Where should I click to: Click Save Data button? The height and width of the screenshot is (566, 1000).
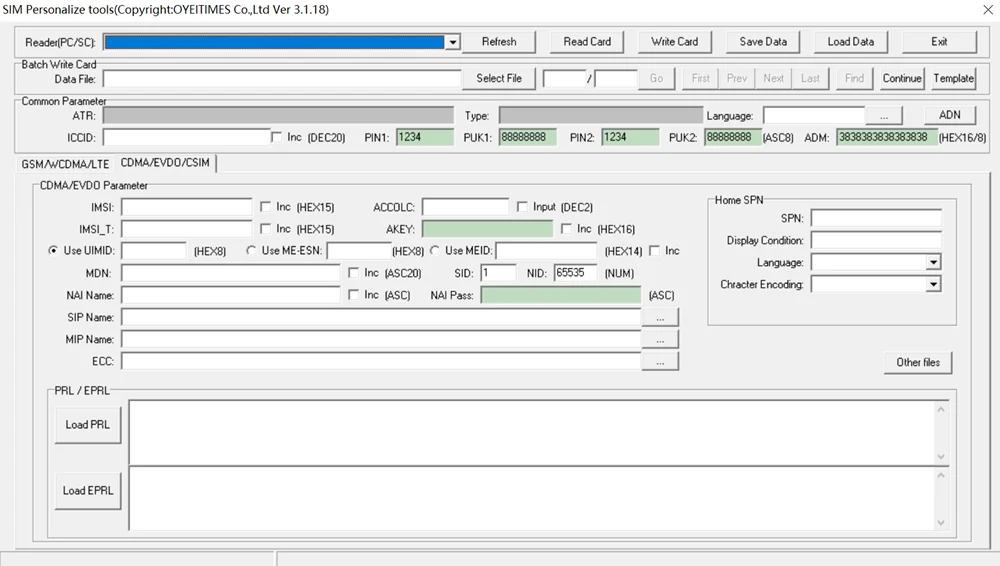763,42
